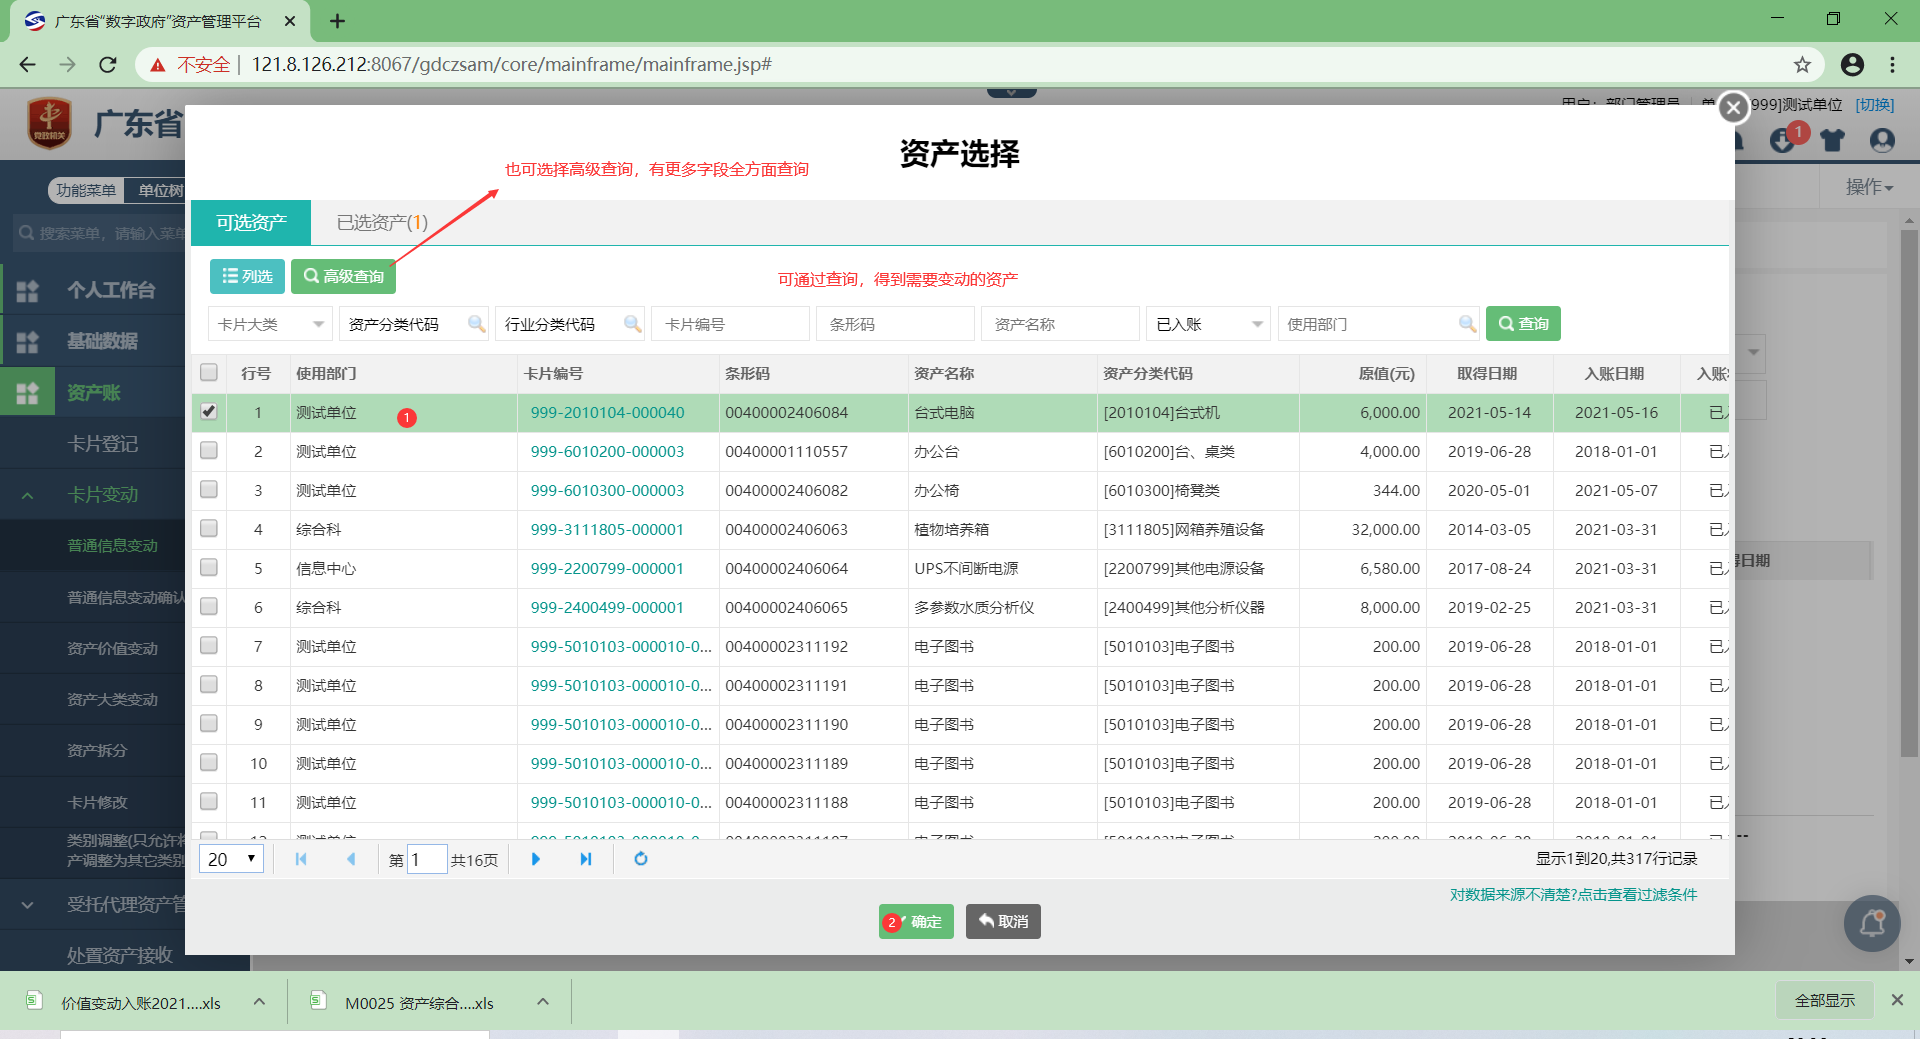Check row 5 UPS不间断电源 checkbox
Screen dimensions: 1920x1039
tap(209, 567)
